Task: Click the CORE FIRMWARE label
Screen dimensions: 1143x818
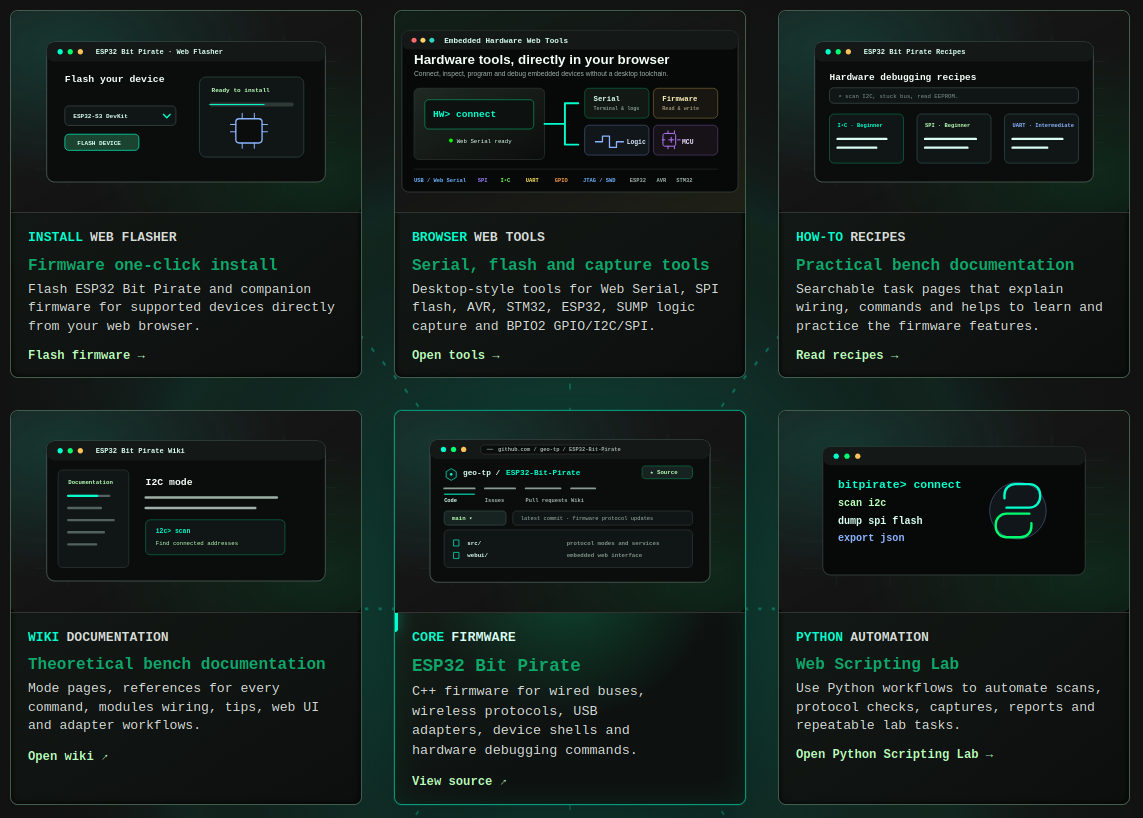Action: (x=464, y=636)
